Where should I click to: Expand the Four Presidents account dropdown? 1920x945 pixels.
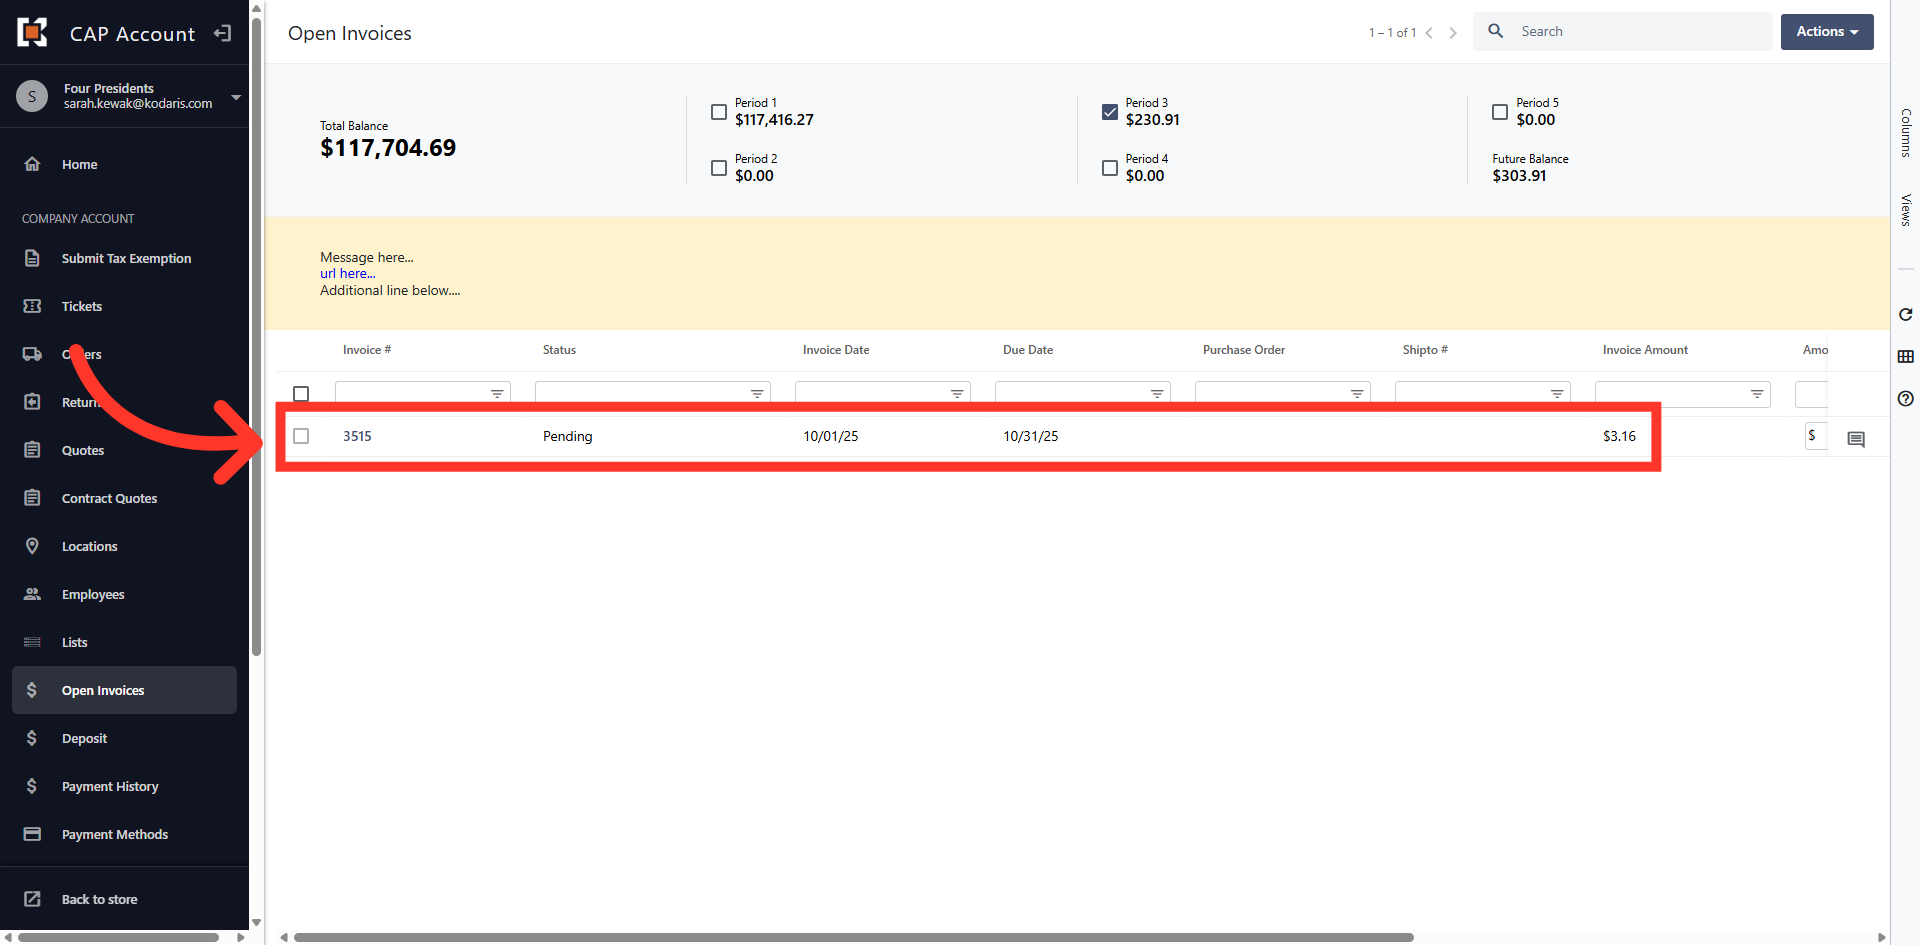pos(236,97)
